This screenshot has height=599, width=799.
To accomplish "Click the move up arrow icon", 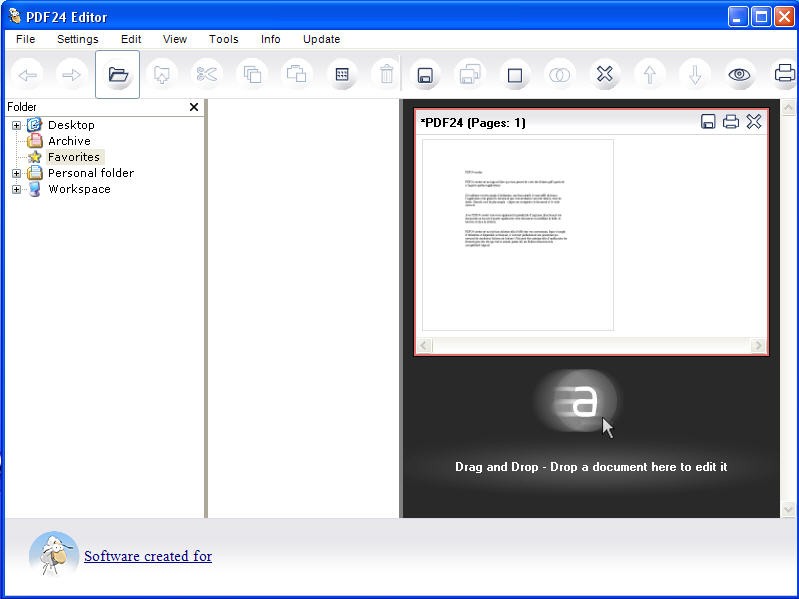I will pos(650,75).
